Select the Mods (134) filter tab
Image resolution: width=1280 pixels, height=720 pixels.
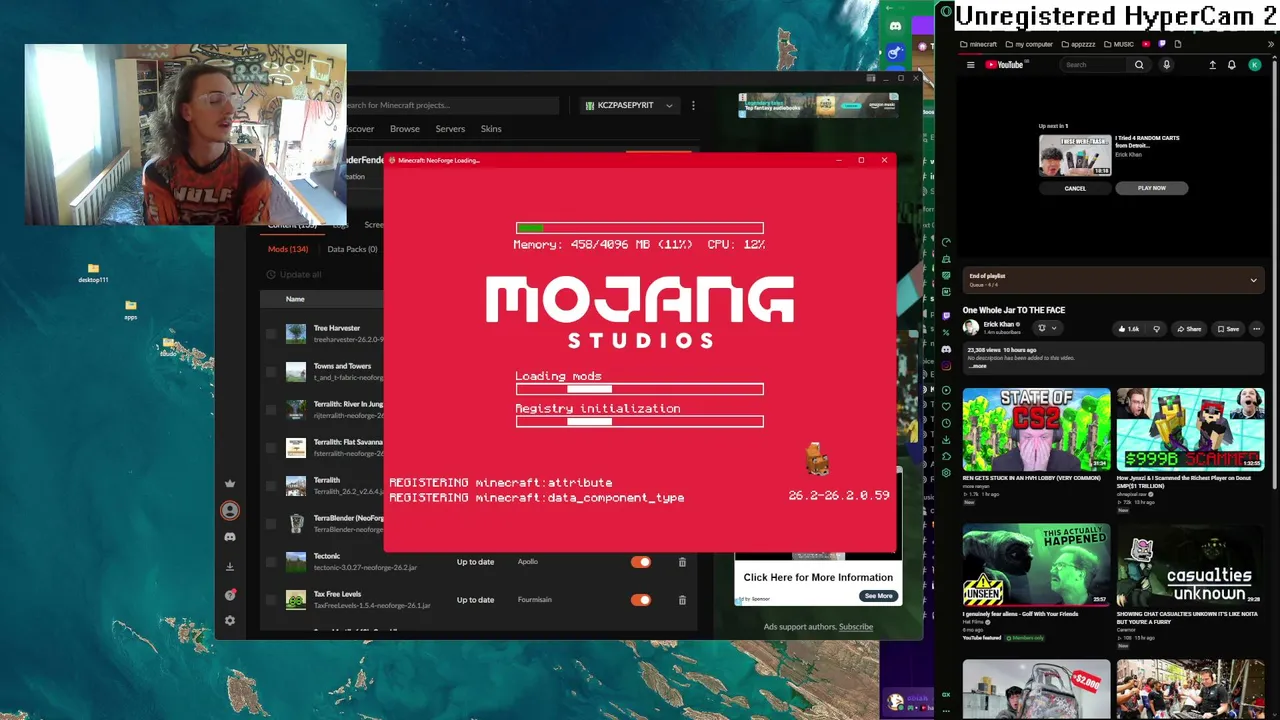(x=288, y=249)
